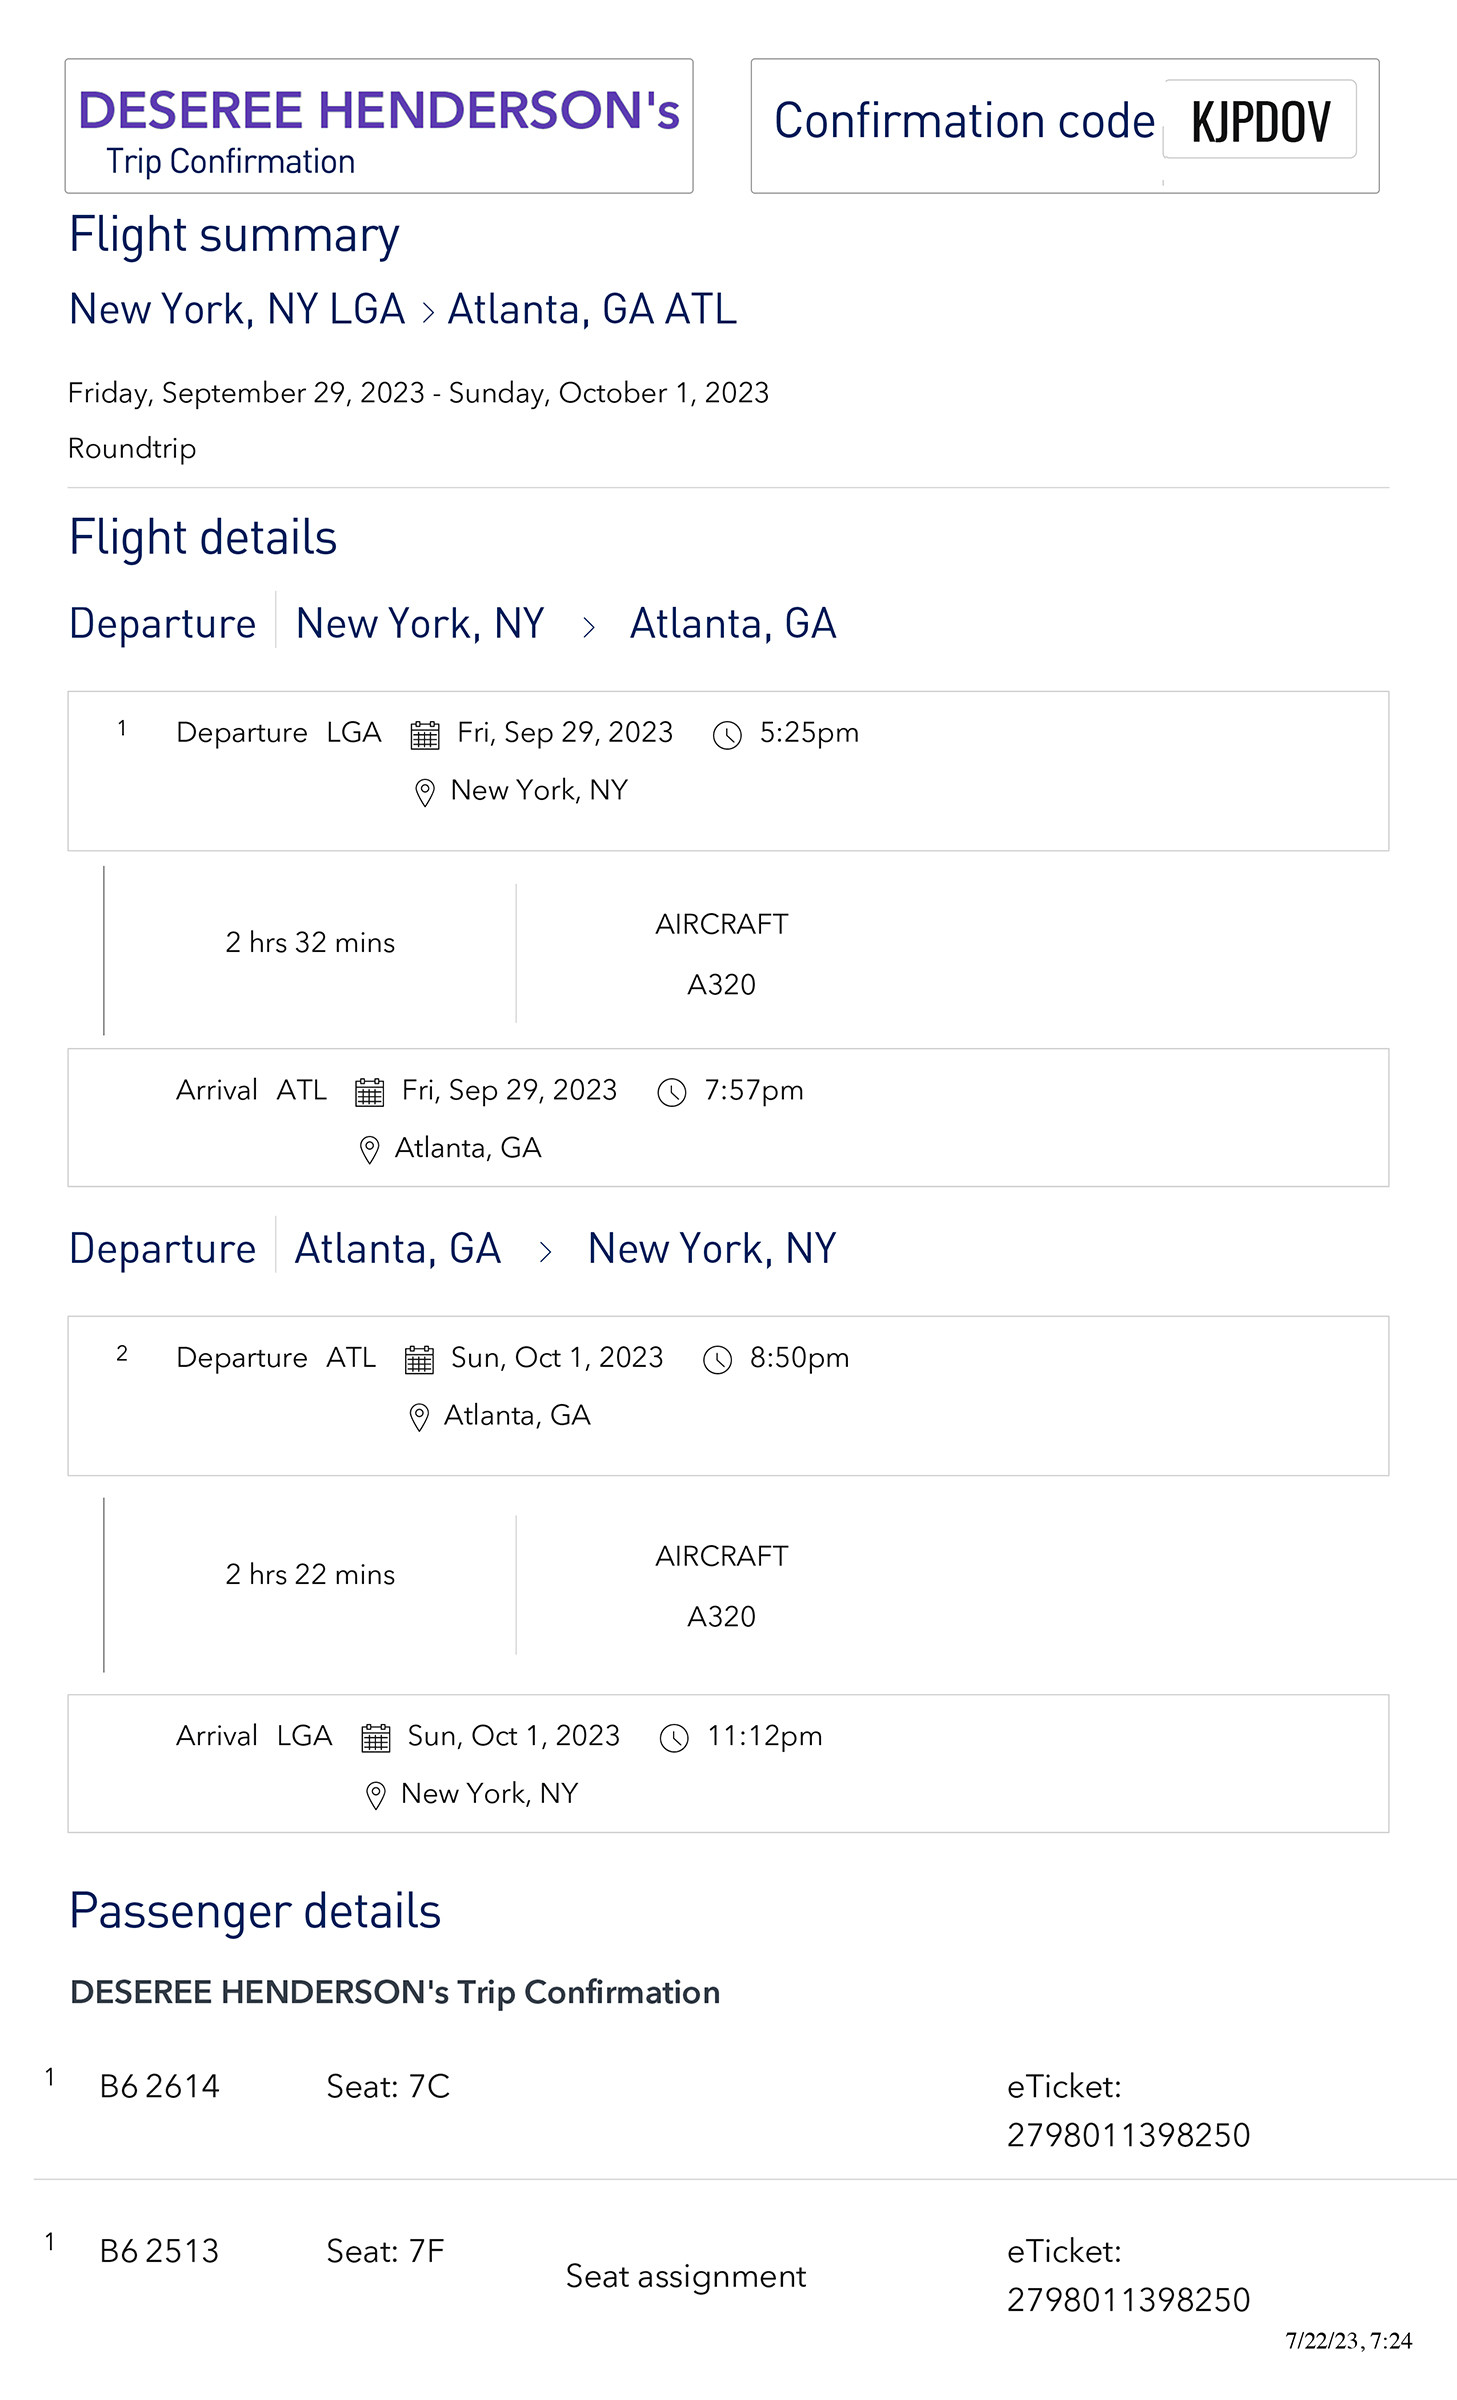Click location pin beside New York arrival
1457x2400 pixels.
click(376, 1796)
